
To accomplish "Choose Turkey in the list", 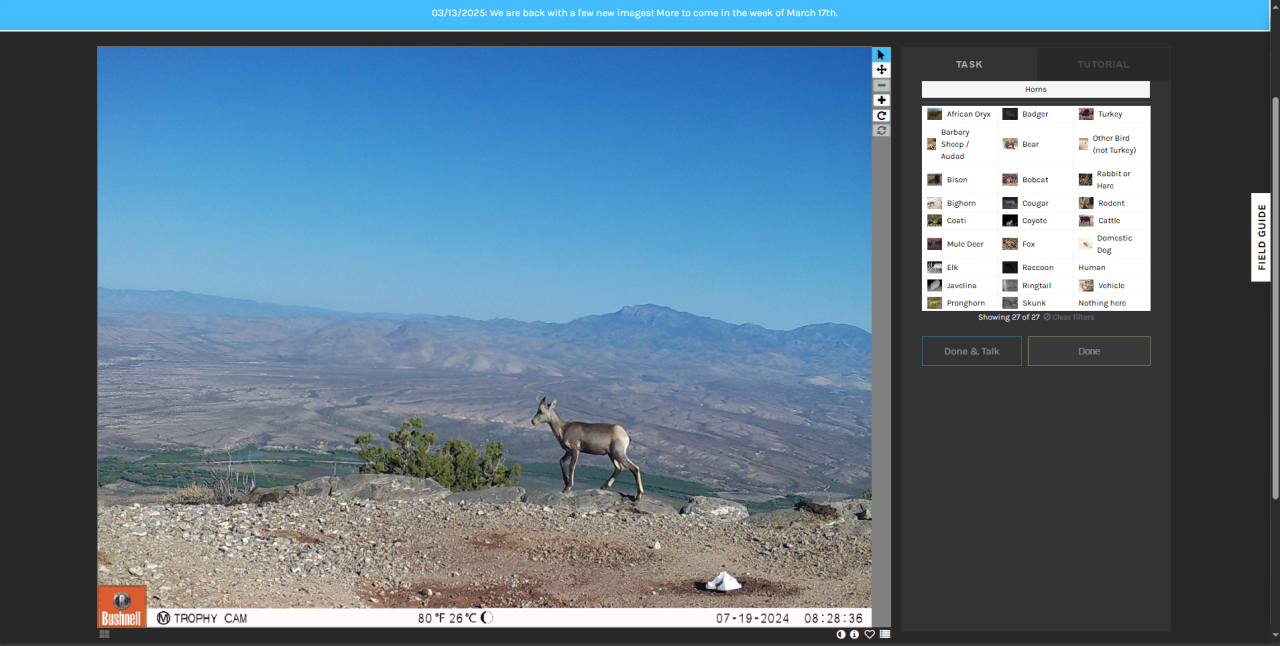I will (x=1112, y=114).
